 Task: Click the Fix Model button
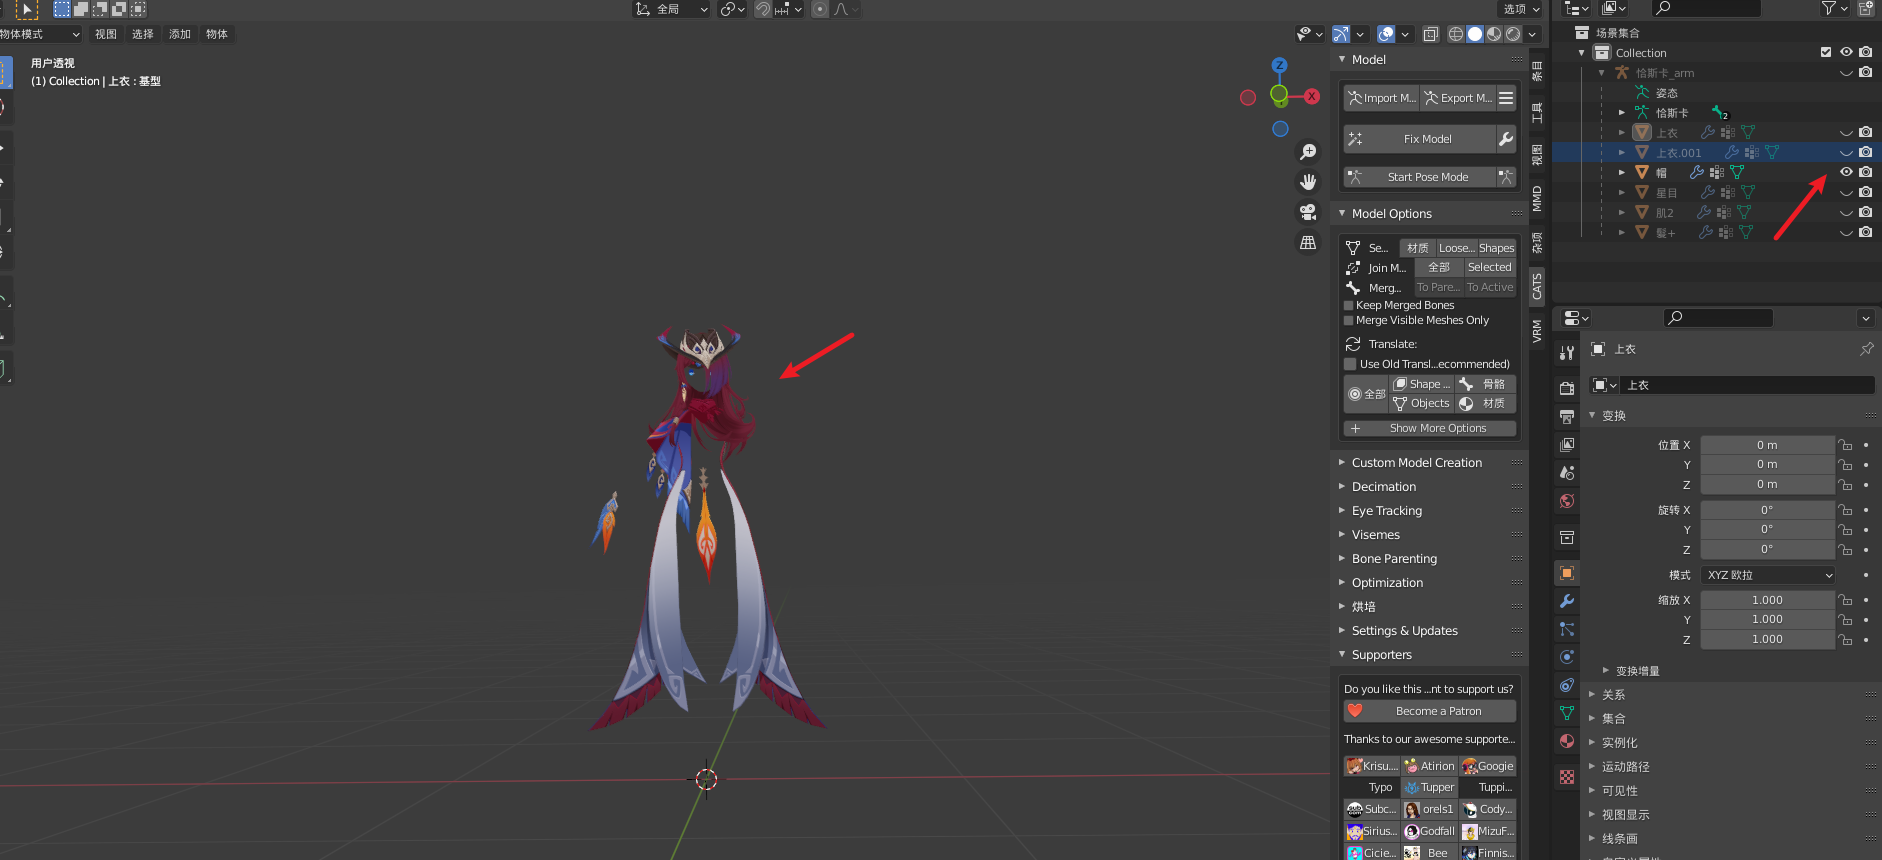(x=1420, y=139)
